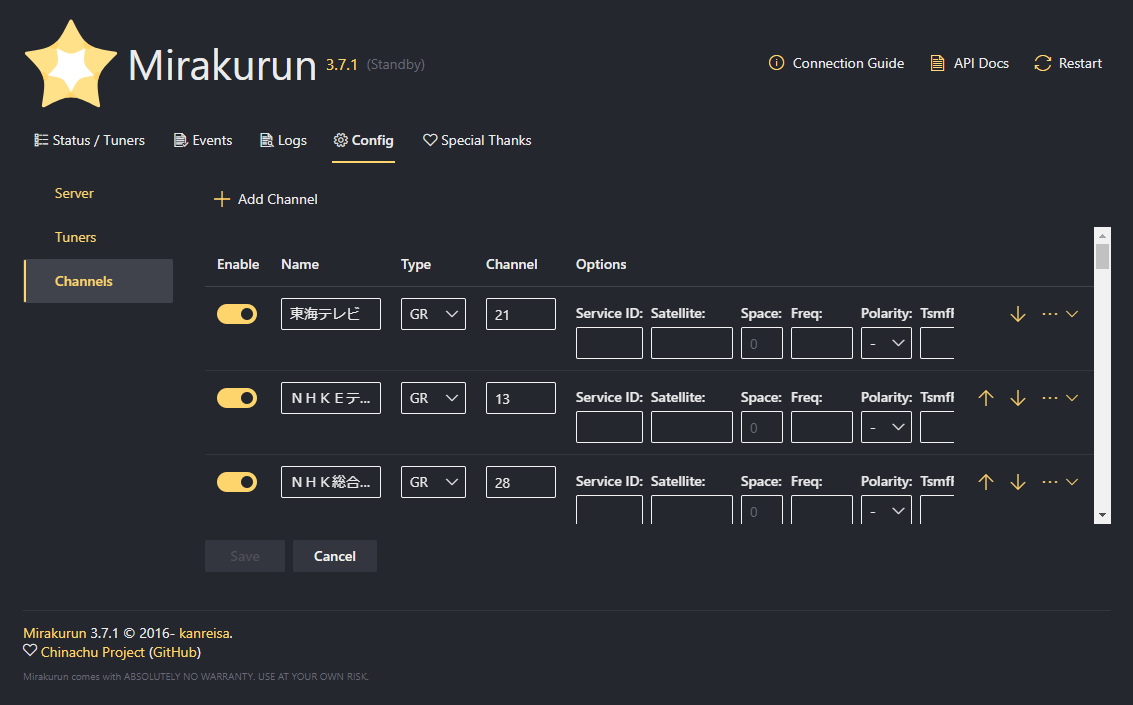Open the Polarity dropdown for channel 21
This screenshot has height=705, width=1133.
click(x=886, y=343)
